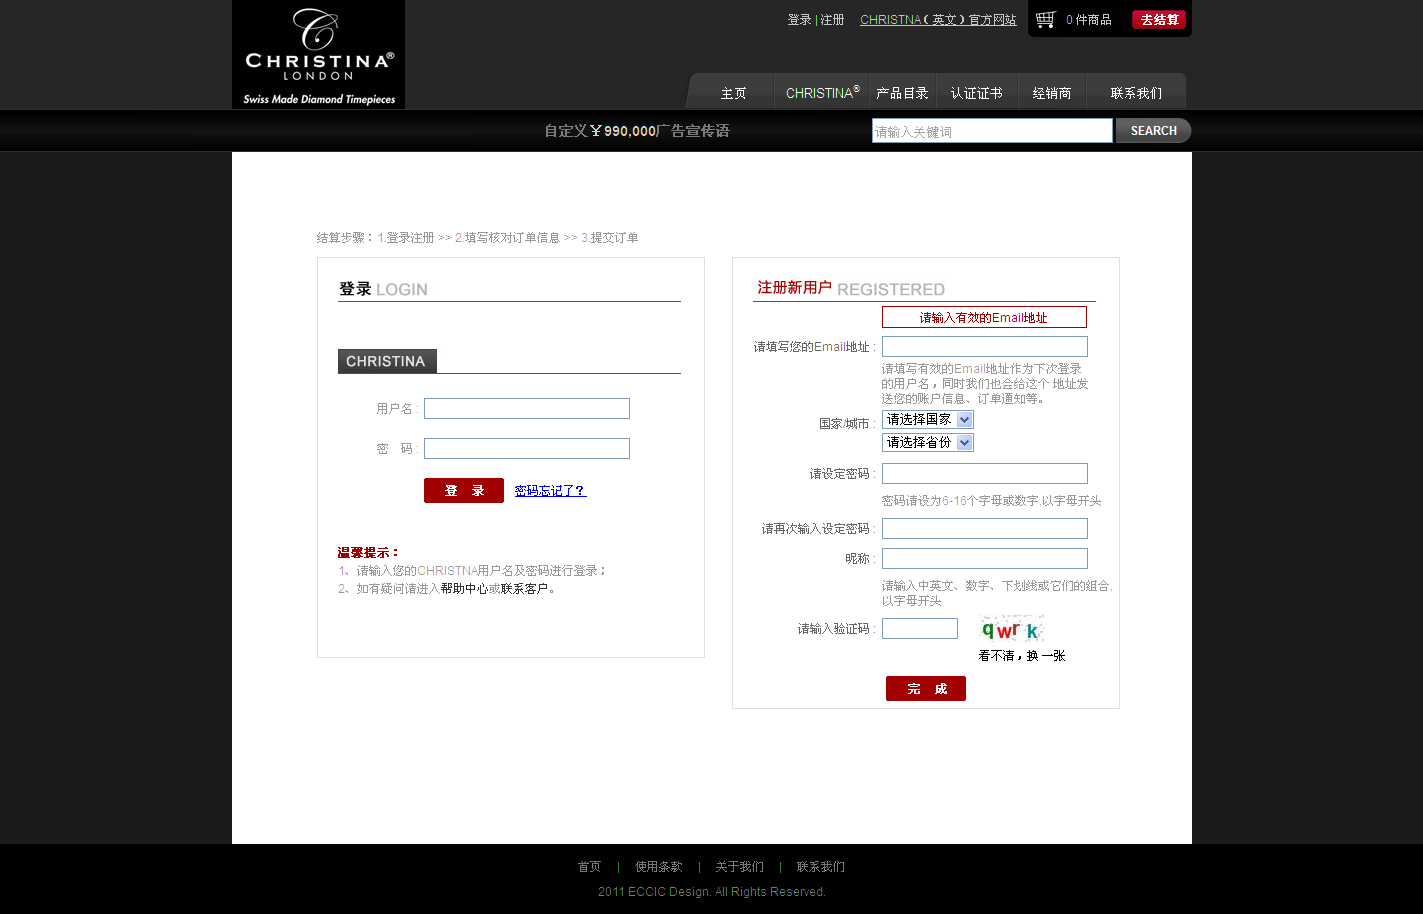Open the CHRISTINA® menu item
This screenshot has width=1423, height=914.
coord(822,93)
